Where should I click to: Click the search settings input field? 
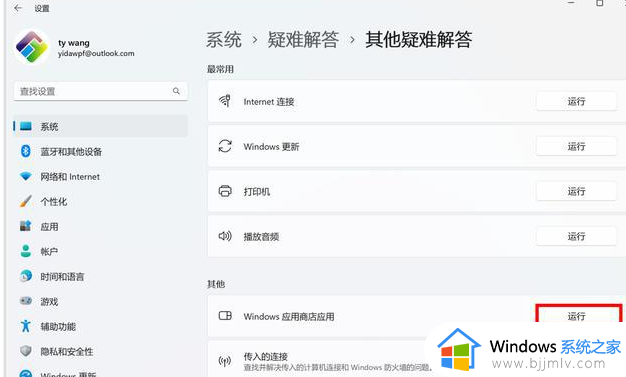[101, 91]
